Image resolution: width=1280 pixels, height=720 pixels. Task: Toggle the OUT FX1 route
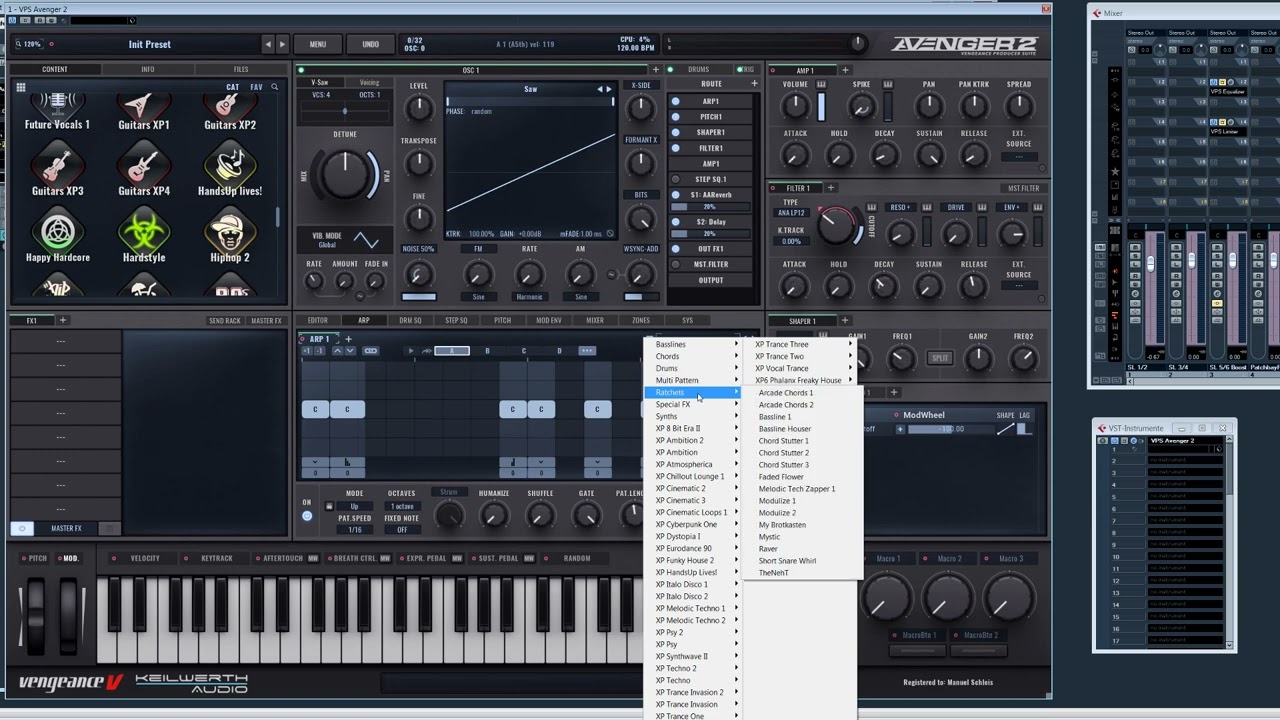[x=676, y=249]
